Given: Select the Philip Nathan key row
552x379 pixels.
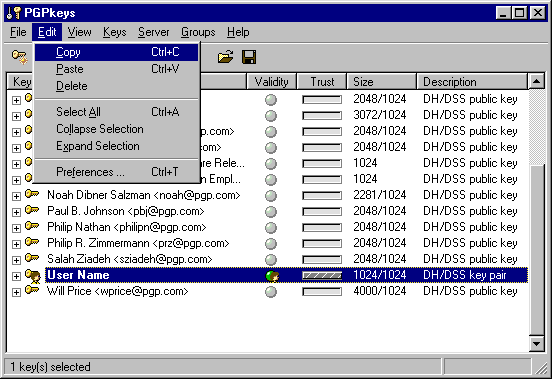Looking at the screenshot, I should (268, 227).
